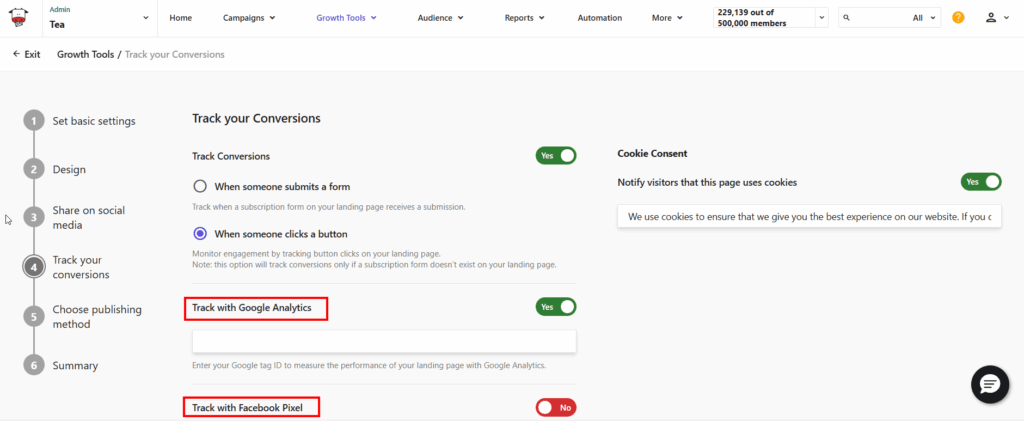Click the "Track your Conversions" breadcrumb text
Screen dimensions: 1024x421
point(174,54)
